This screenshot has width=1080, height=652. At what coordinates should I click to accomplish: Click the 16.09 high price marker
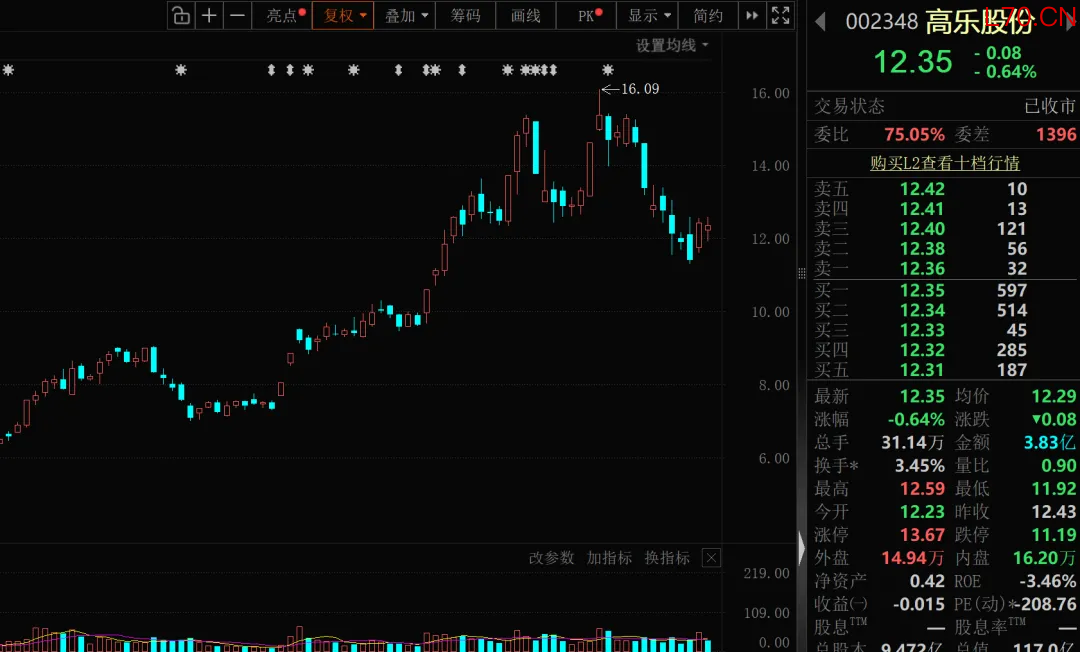pyautogui.click(x=630, y=89)
